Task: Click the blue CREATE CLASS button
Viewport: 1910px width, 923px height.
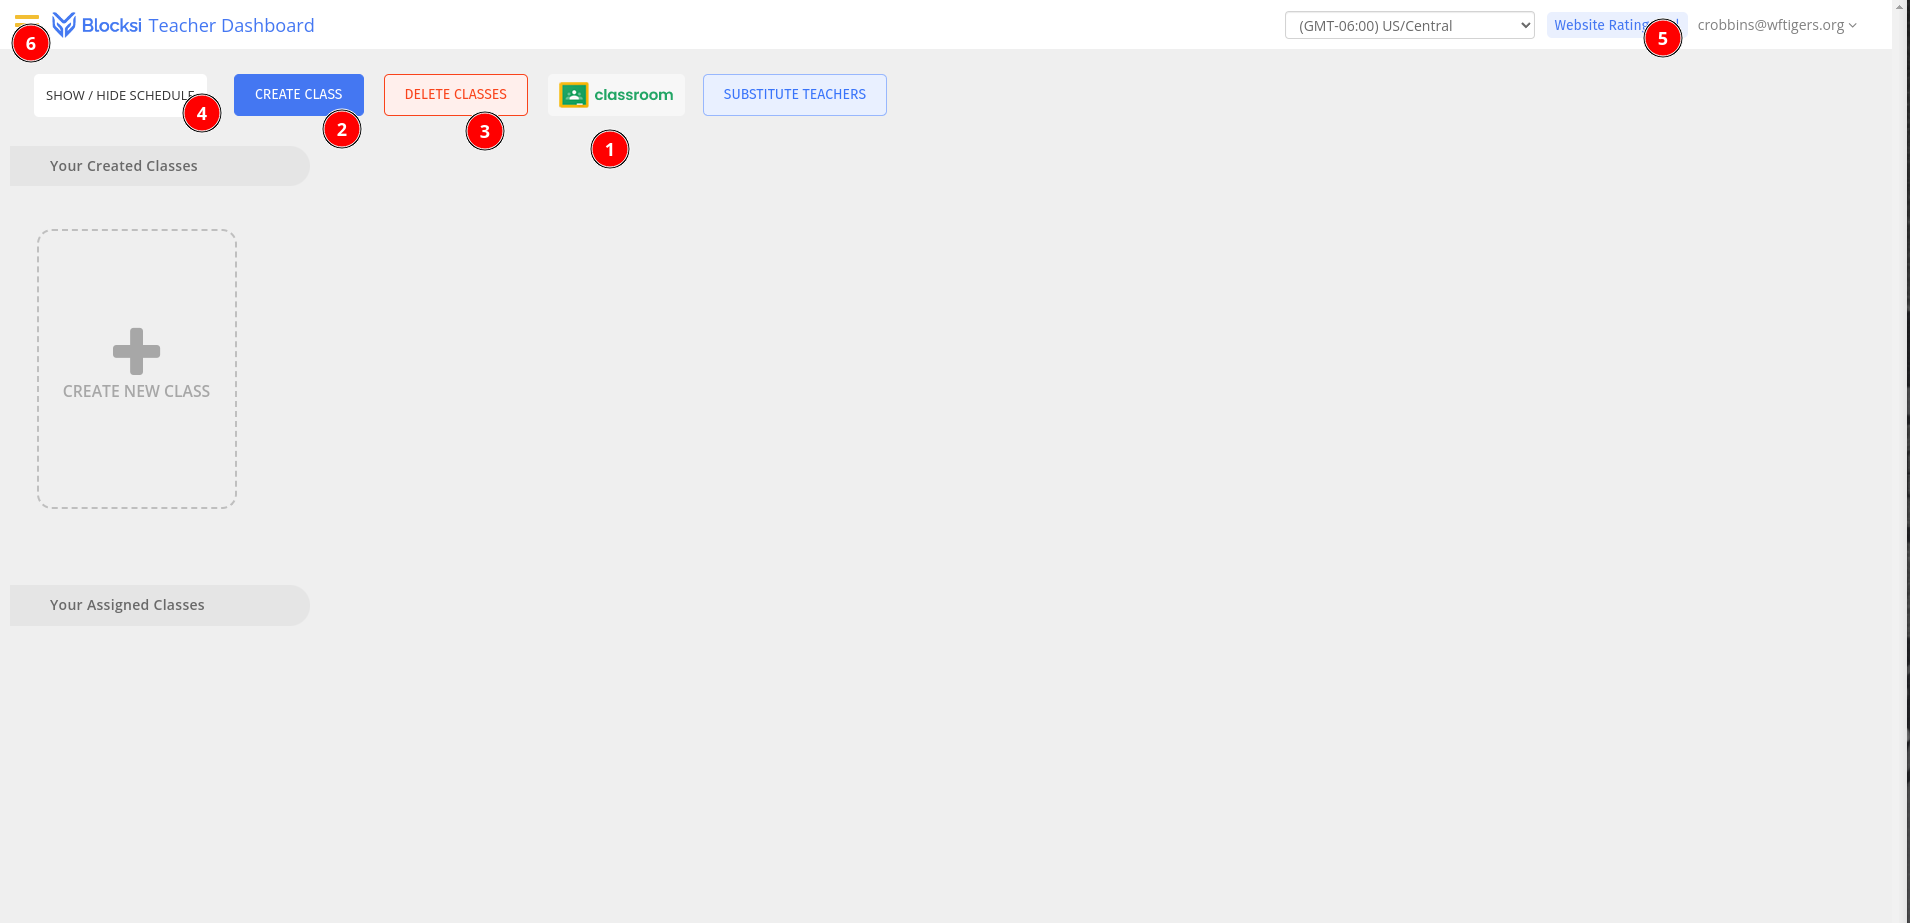Action: (299, 95)
